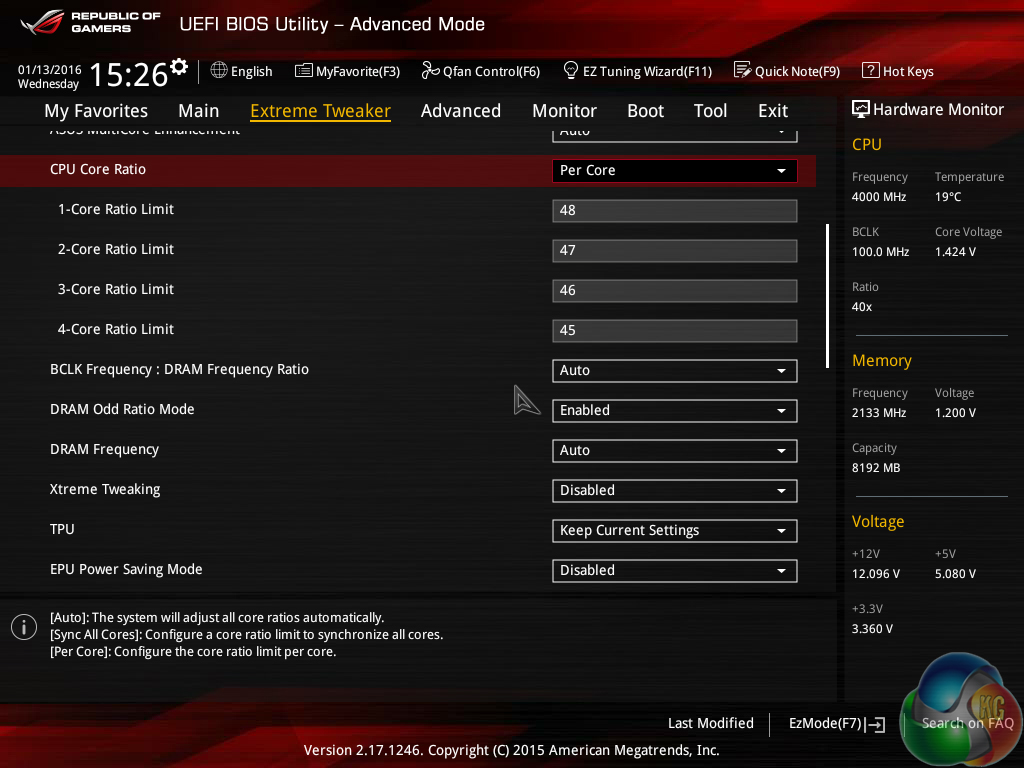Open the Boot tab

point(645,111)
